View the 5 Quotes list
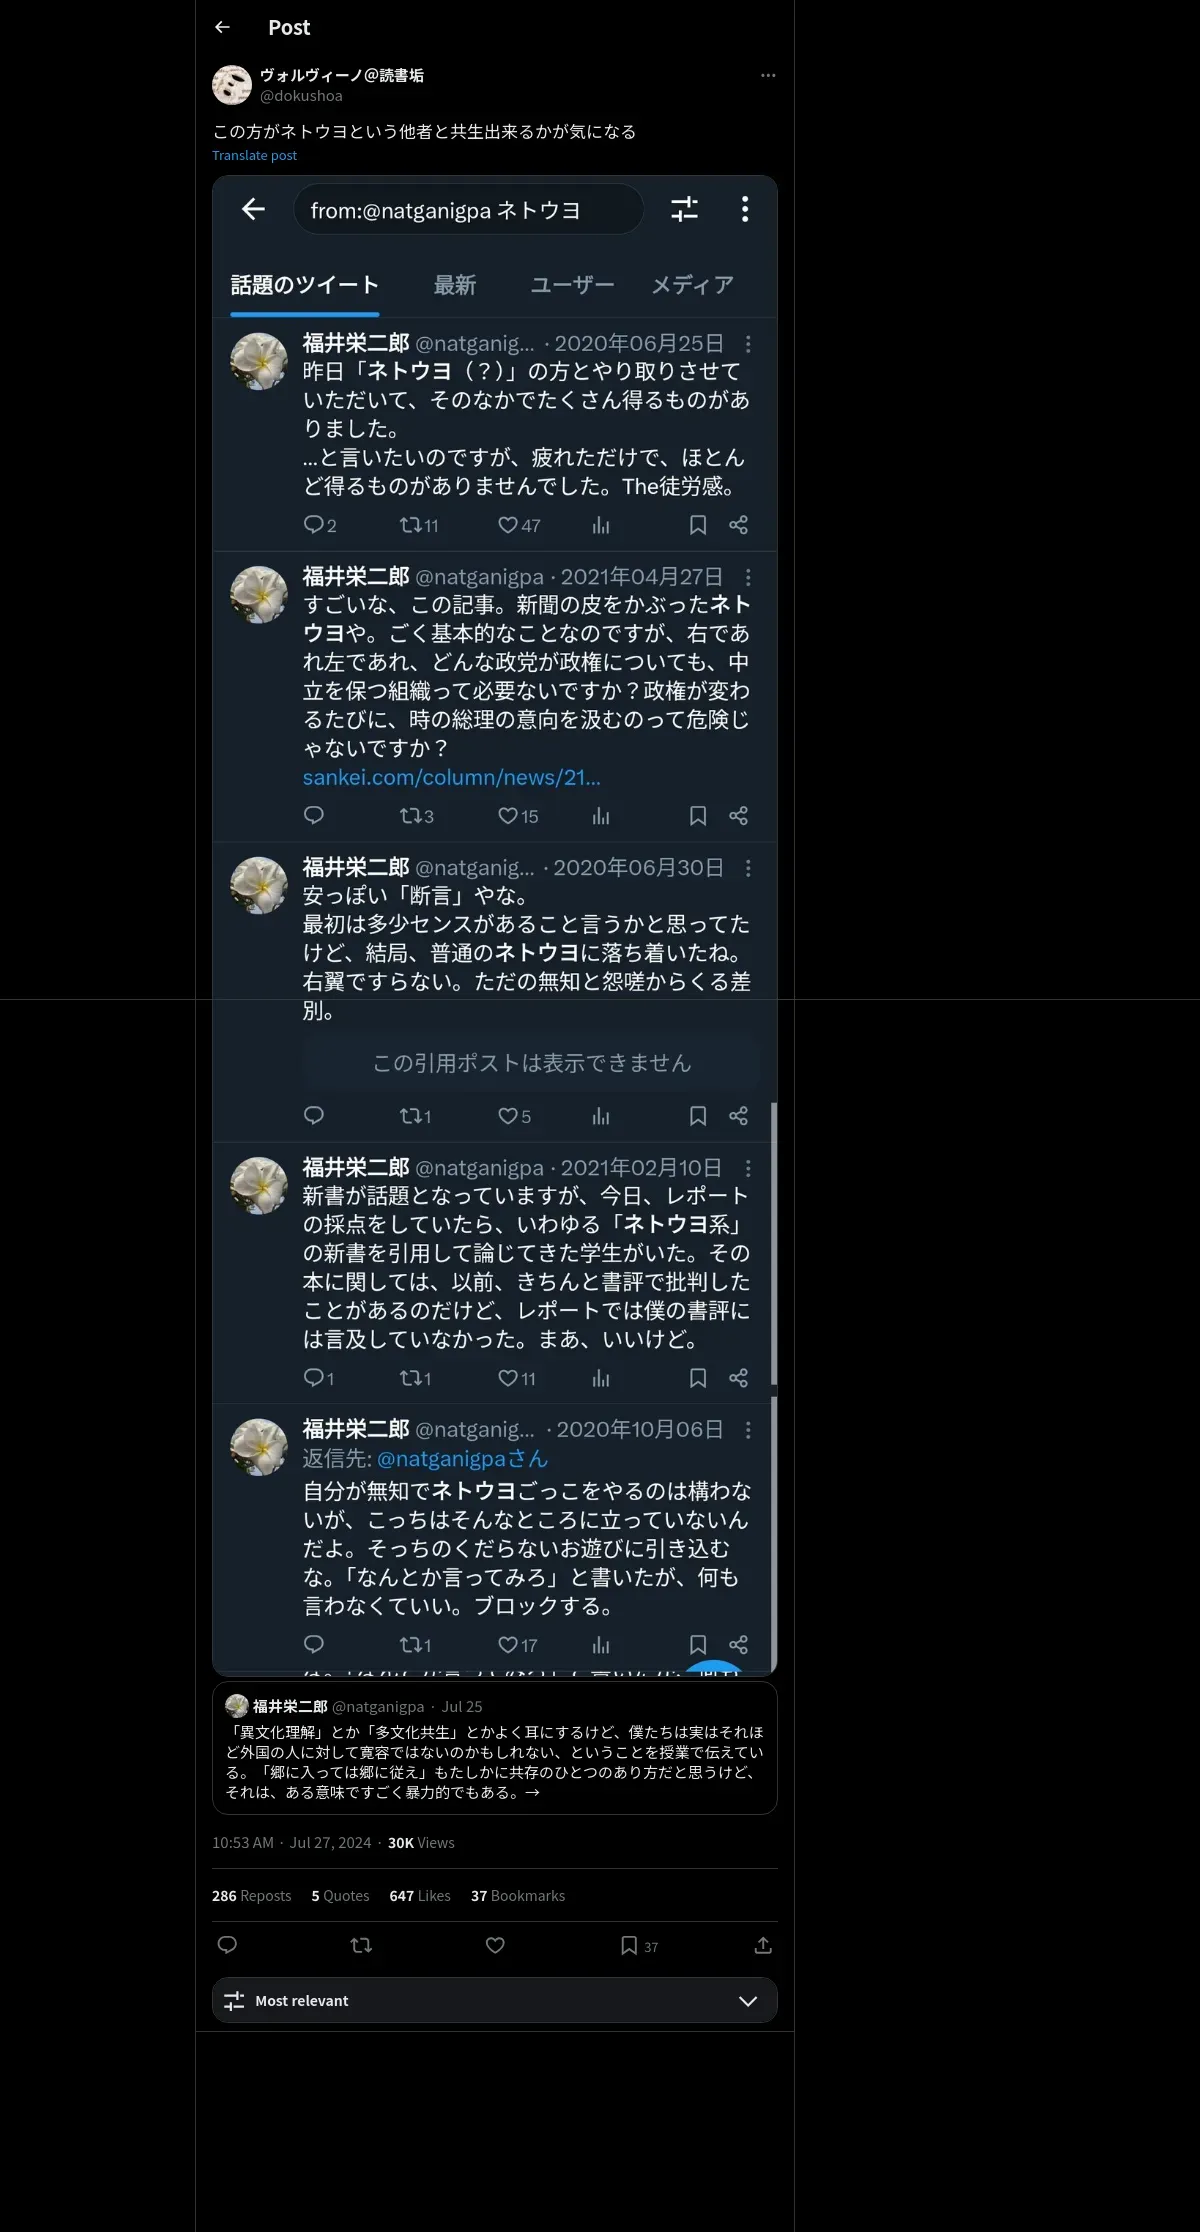The height and width of the screenshot is (2232, 1200). [340, 1895]
